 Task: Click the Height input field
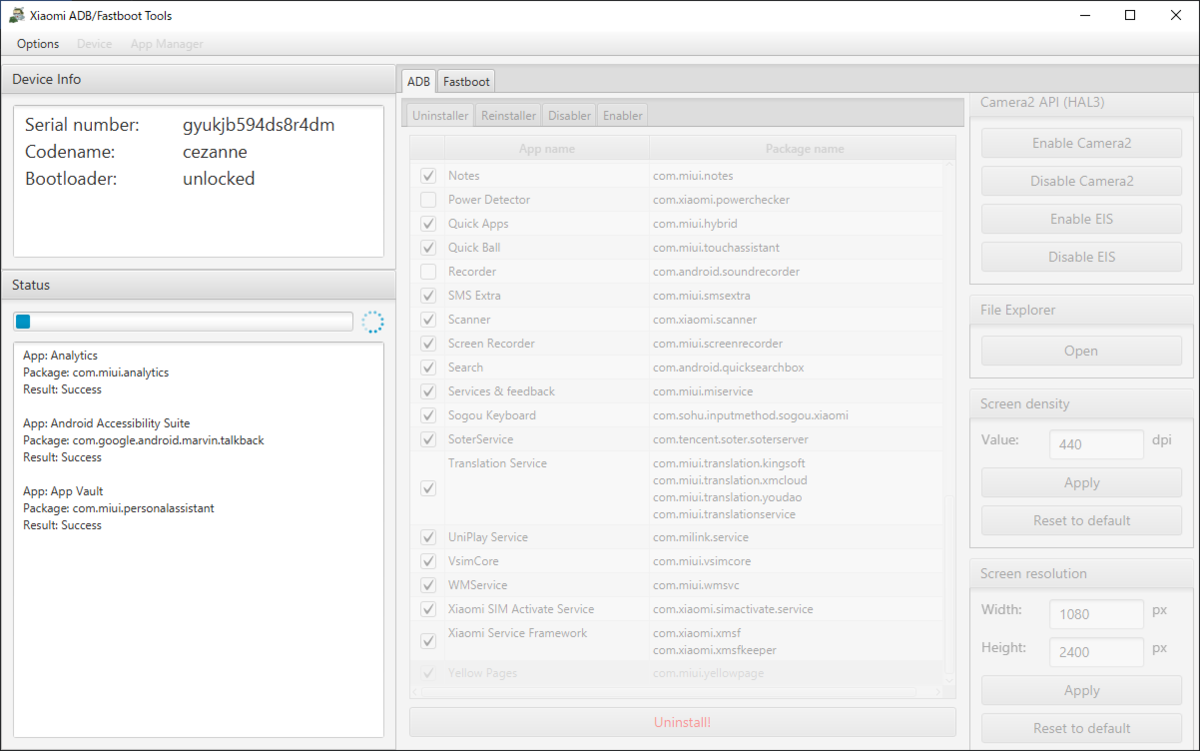click(1096, 652)
